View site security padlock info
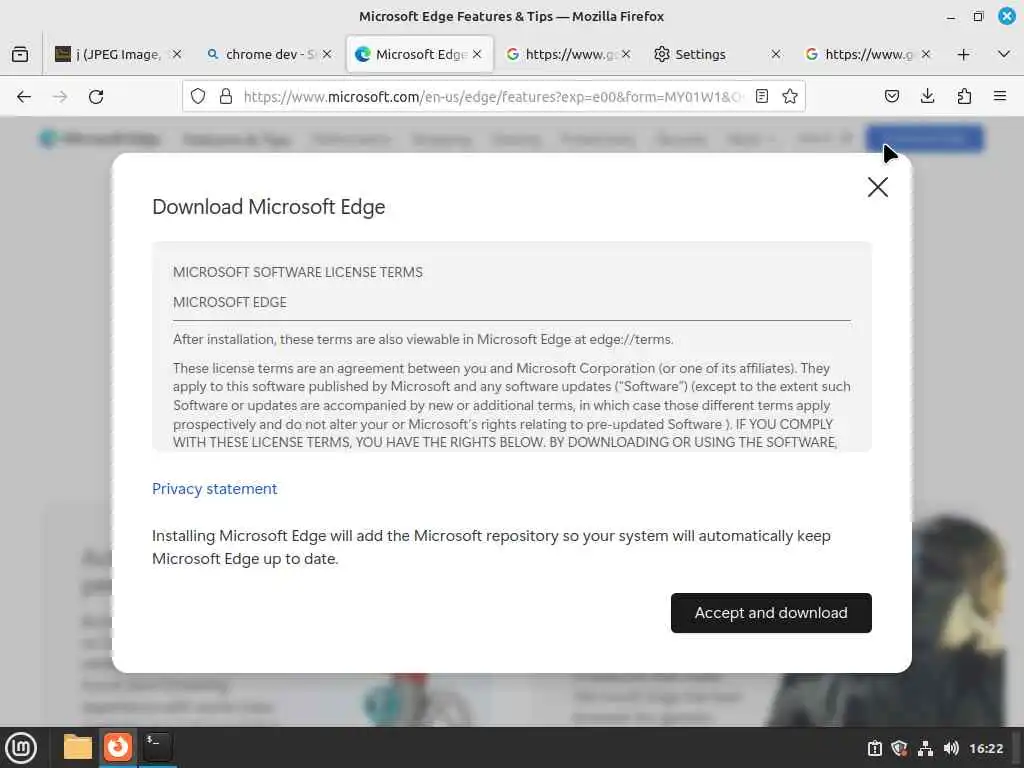1024x768 pixels. point(226,97)
